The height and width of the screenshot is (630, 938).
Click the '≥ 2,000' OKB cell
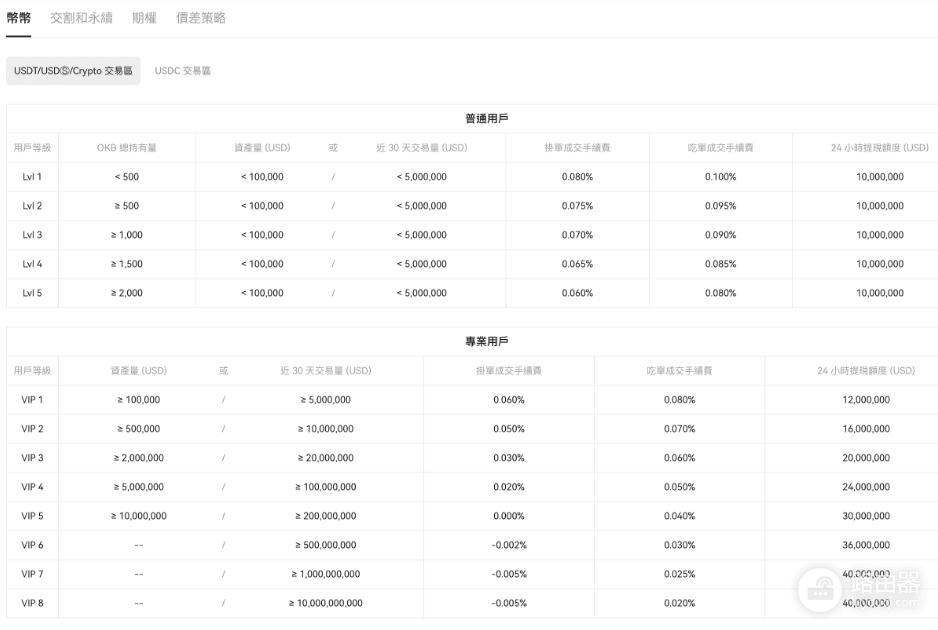[x=127, y=293]
